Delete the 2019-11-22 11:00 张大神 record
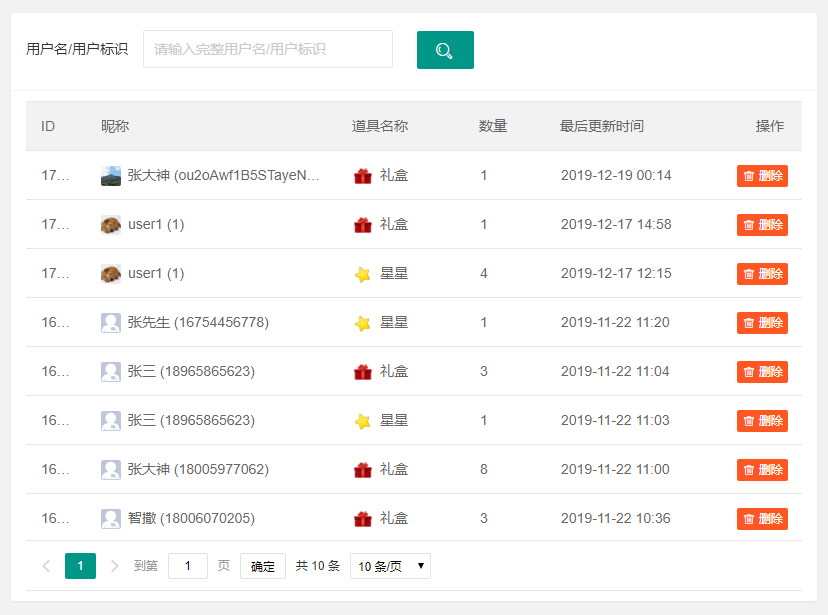Viewport: 828px width, 615px height. click(x=762, y=470)
